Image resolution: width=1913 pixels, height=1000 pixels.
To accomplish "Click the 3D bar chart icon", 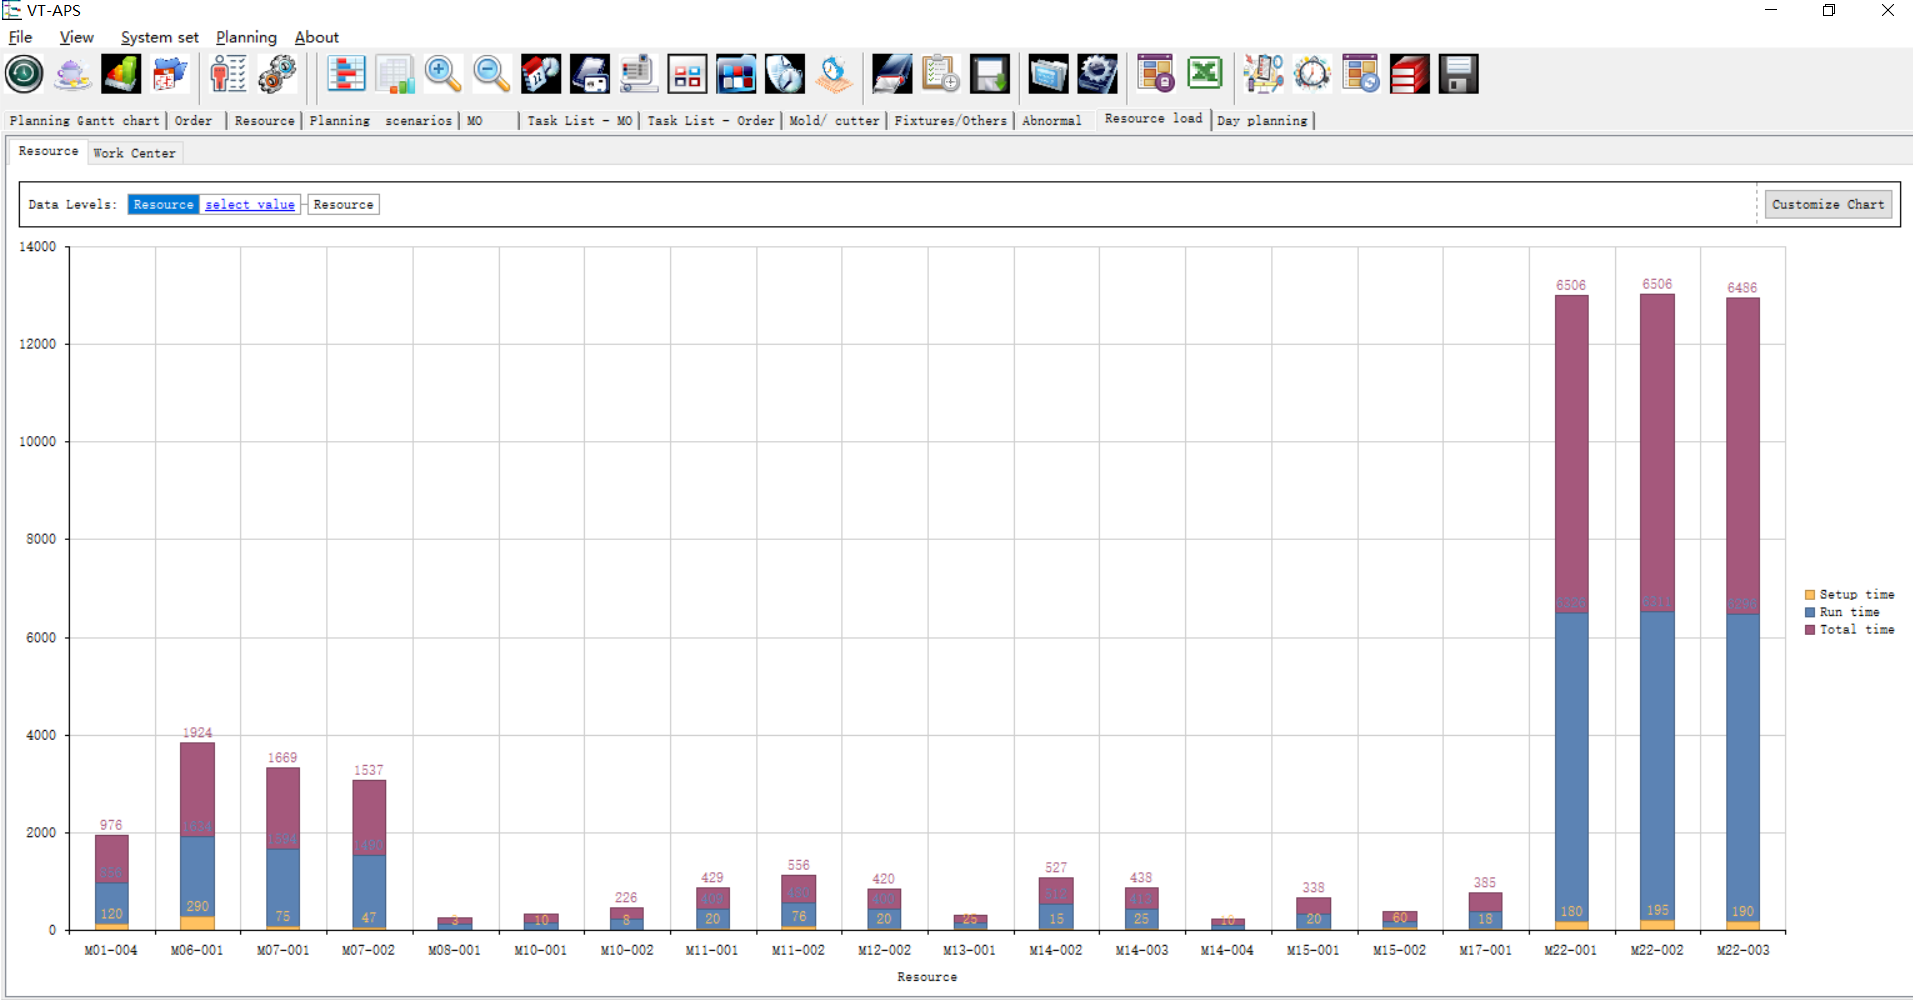I will 121,74.
